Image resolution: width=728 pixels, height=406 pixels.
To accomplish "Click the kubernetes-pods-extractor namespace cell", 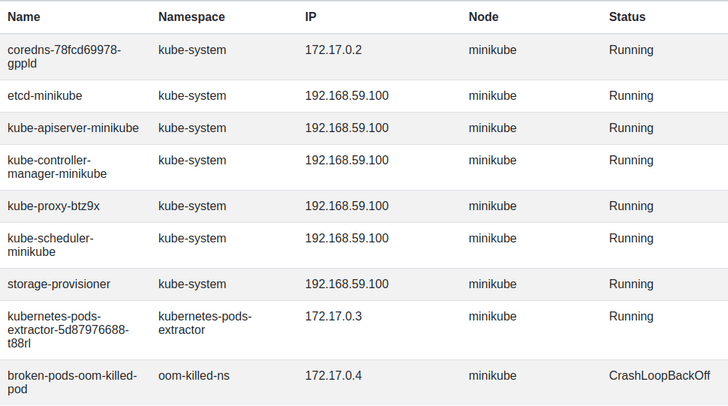I will coord(205,323).
